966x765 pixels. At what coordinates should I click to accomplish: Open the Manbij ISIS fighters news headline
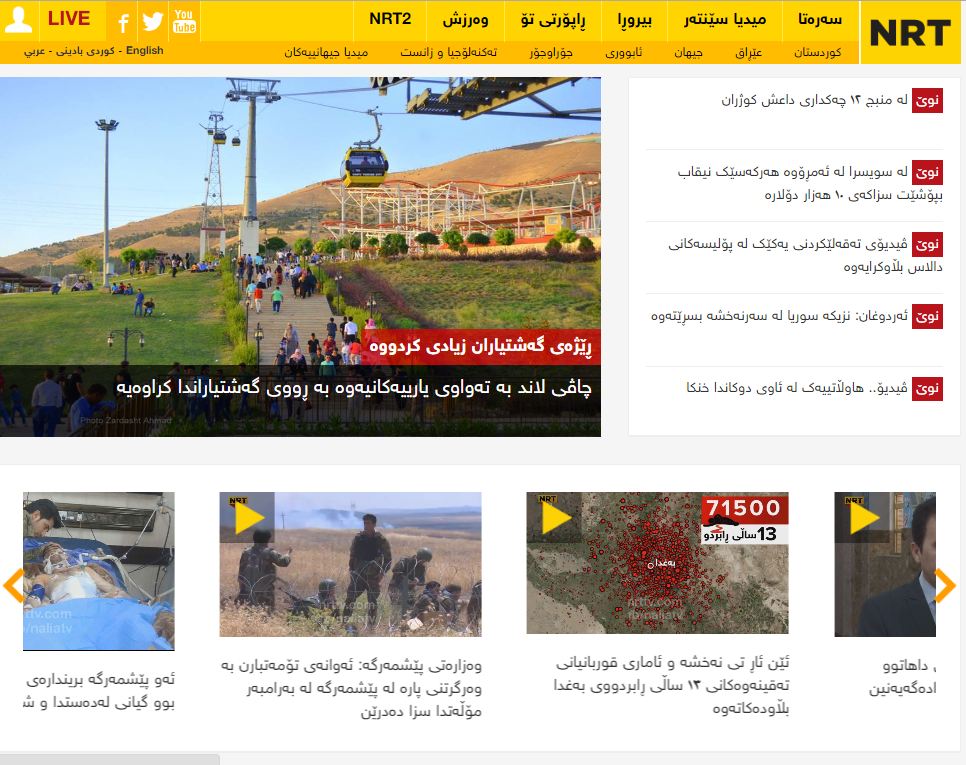tap(814, 100)
